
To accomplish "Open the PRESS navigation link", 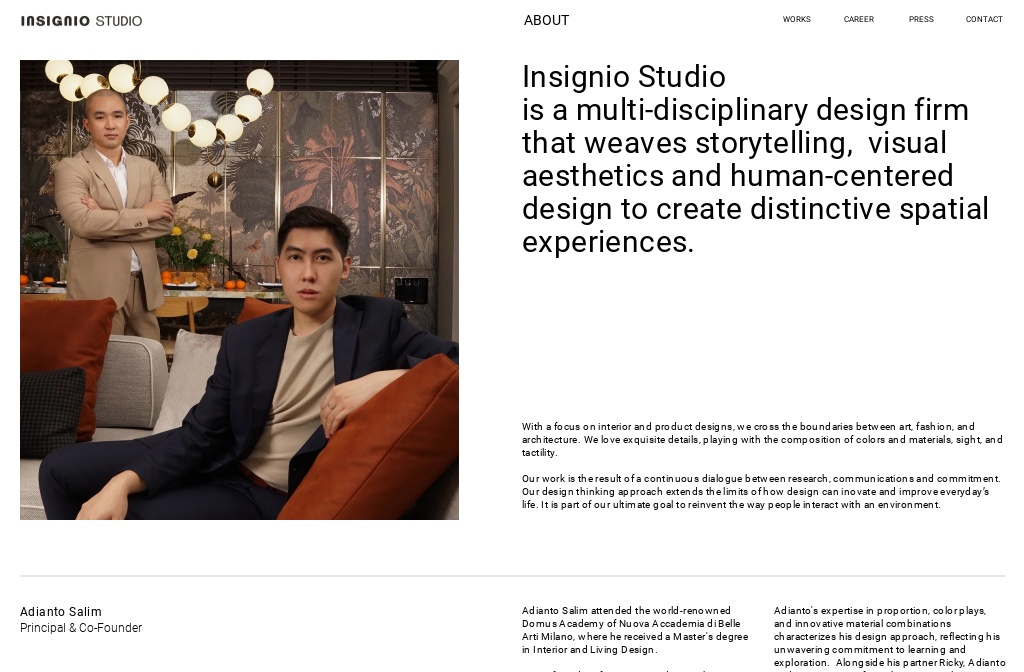I will [x=920, y=19].
